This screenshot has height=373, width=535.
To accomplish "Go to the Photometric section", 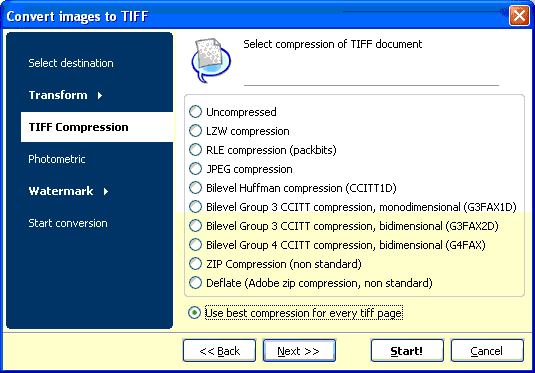I will [57, 159].
